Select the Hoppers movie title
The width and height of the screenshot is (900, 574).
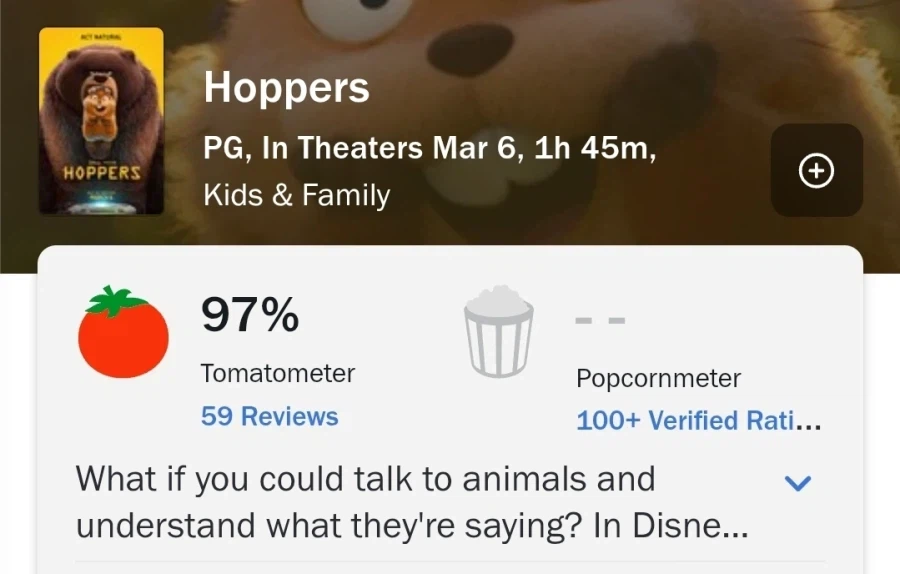[286, 88]
